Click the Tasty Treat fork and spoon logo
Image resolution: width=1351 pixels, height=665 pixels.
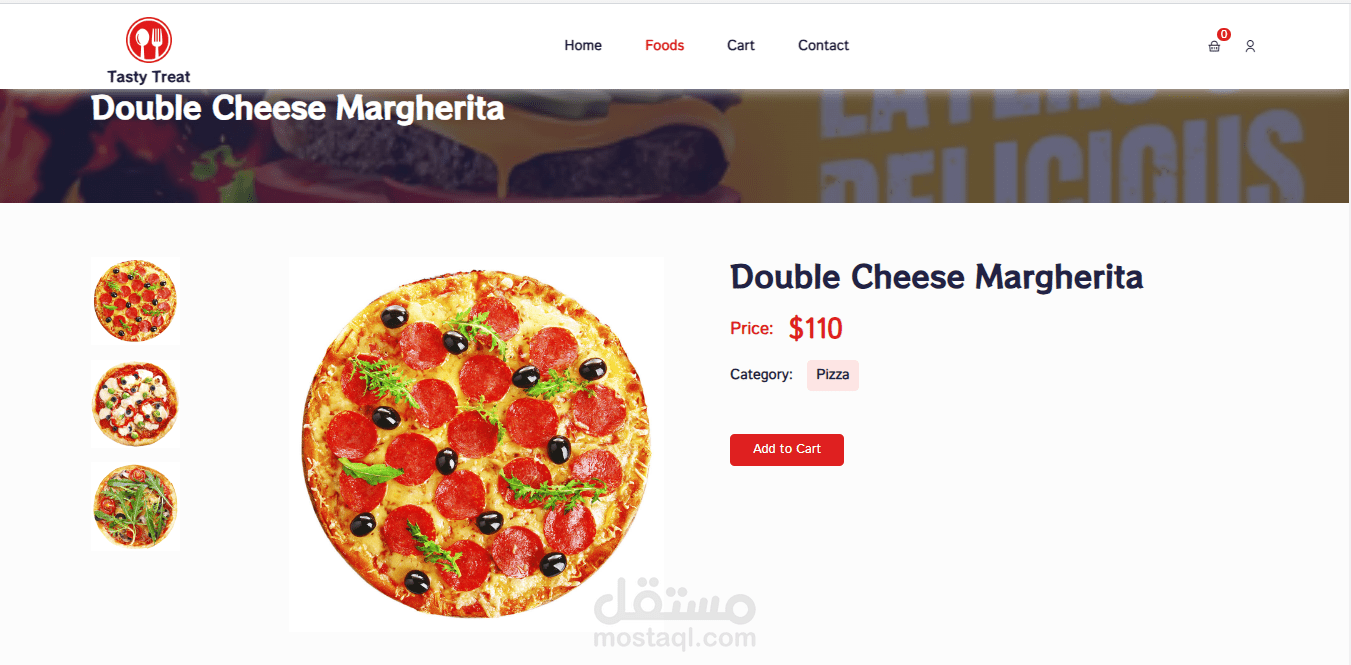[x=149, y=40]
